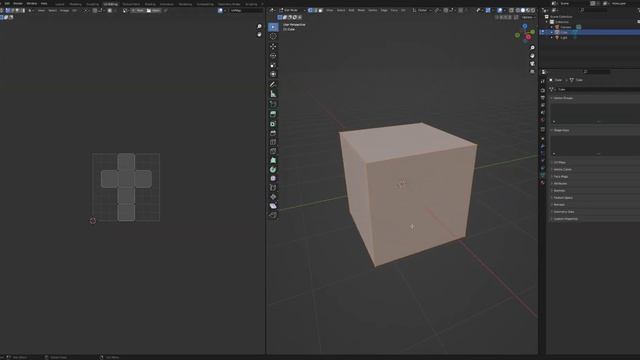The height and width of the screenshot is (360, 640).
Task: Enable face select mode in 3D viewport
Action: point(320,10)
